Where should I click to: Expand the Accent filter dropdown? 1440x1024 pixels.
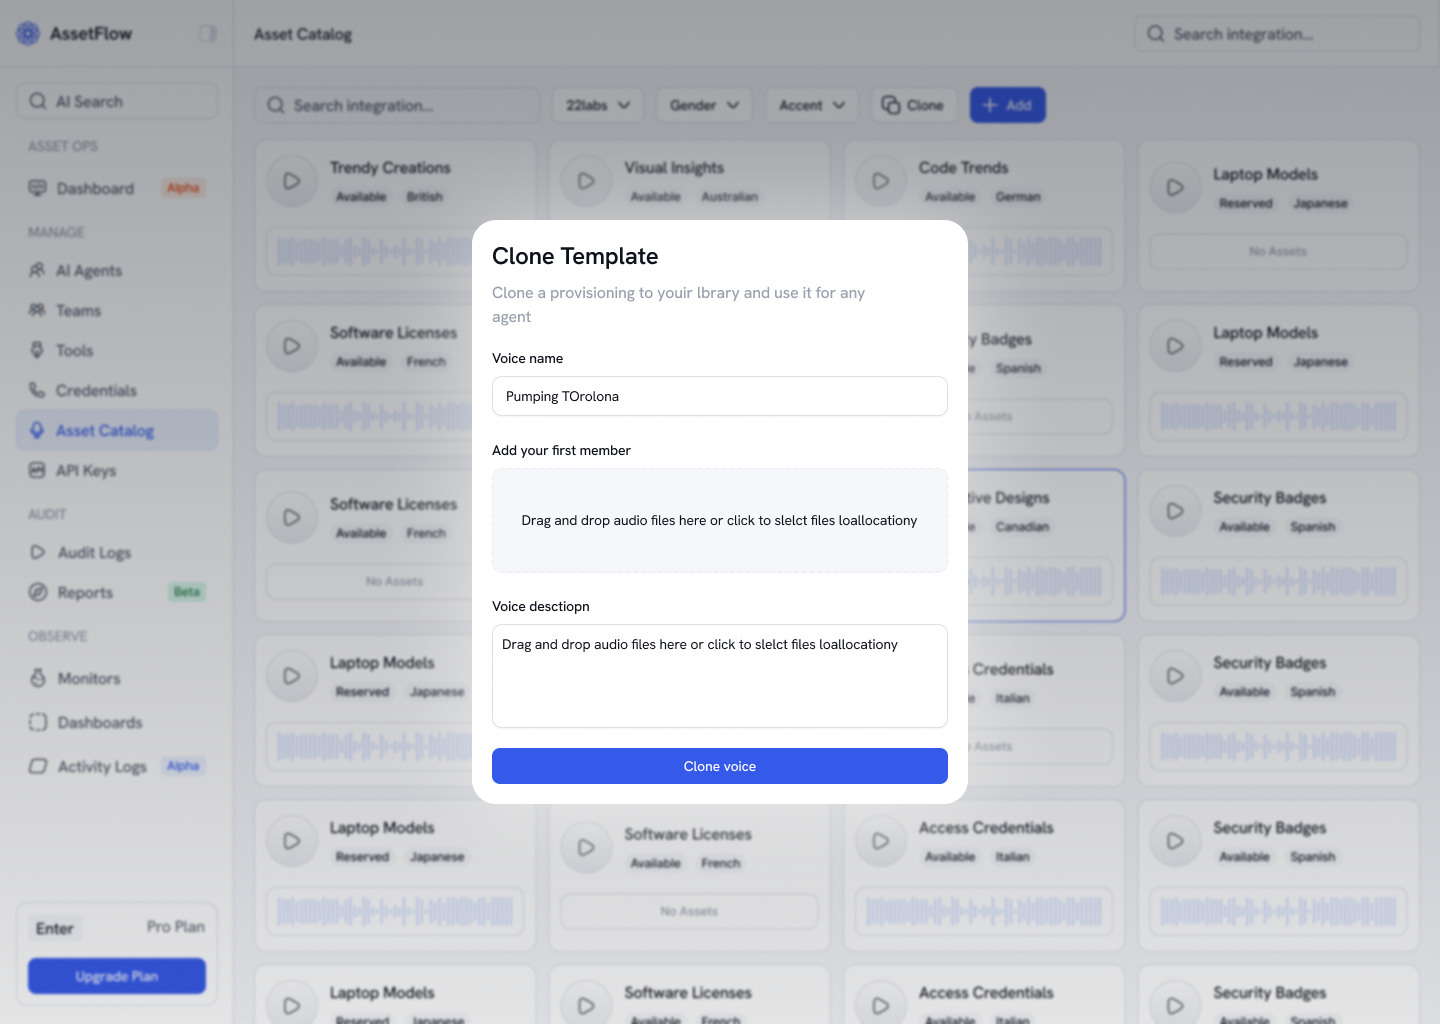[811, 105]
